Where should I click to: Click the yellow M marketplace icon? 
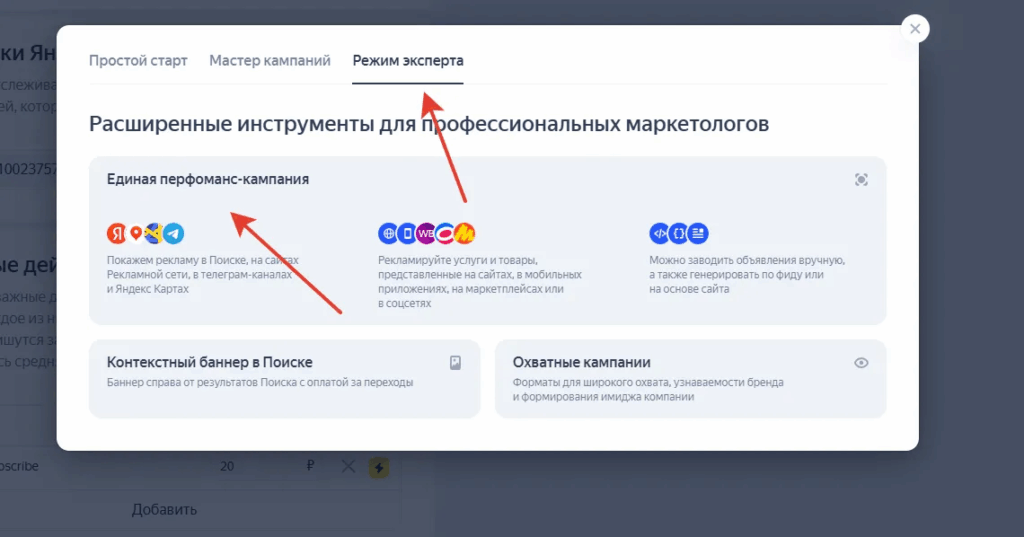point(464,234)
